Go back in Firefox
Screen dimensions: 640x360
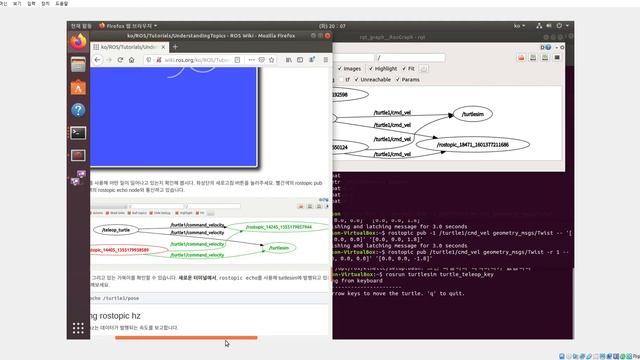tap(97, 60)
